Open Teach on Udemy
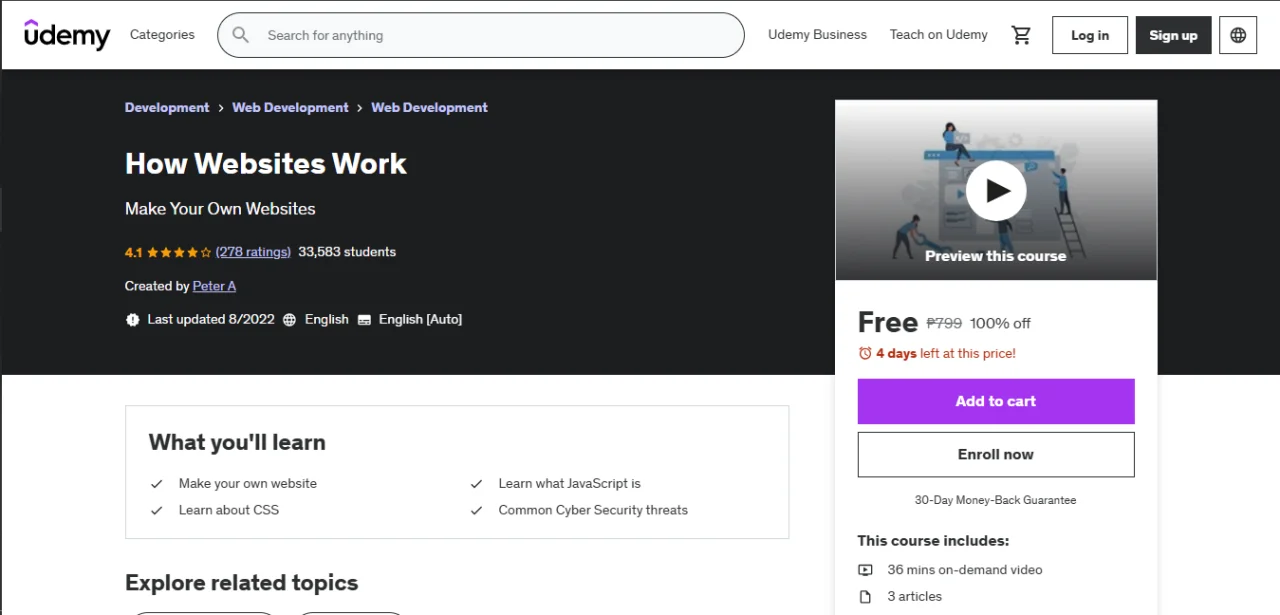1280x615 pixels. [x=939, y=35]
